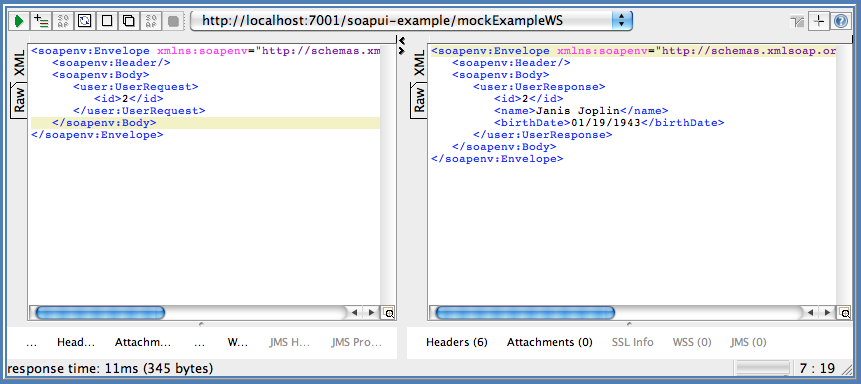Image resolution: width=861 pixels, height=384 pixels.
Task: Expand request panel with right arrow on divider
Action: coord(401,51)
